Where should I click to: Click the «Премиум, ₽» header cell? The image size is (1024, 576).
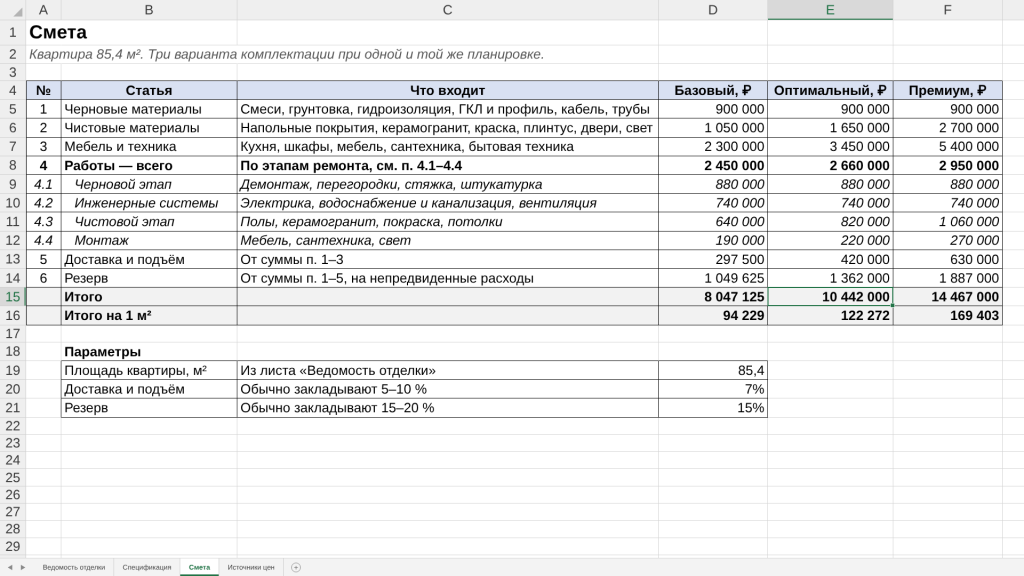948,90
